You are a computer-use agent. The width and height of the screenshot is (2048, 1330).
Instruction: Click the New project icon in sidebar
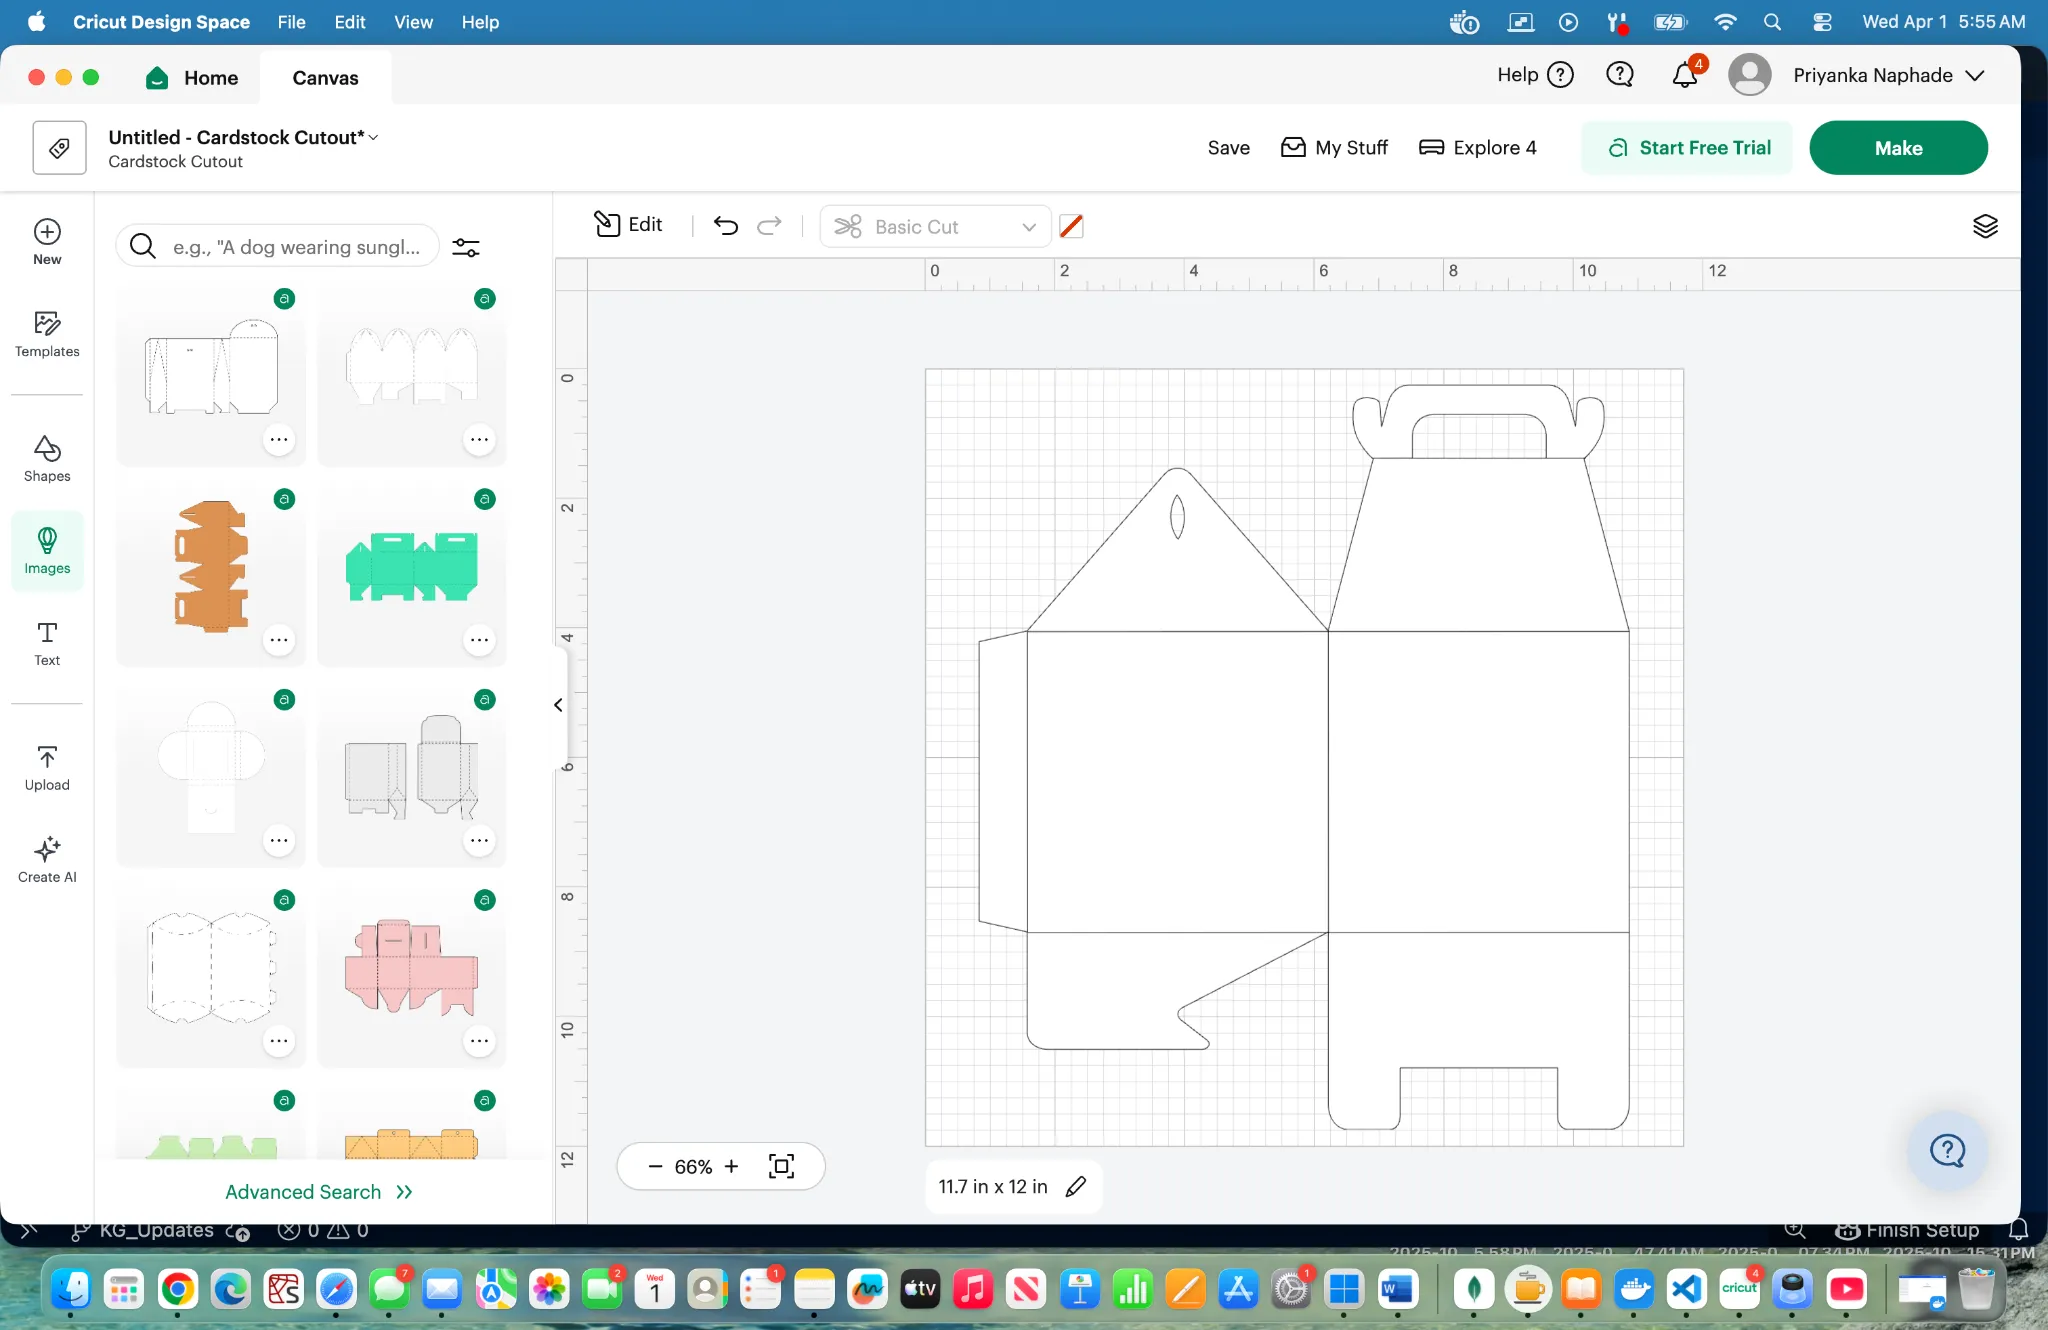point(47,242)
